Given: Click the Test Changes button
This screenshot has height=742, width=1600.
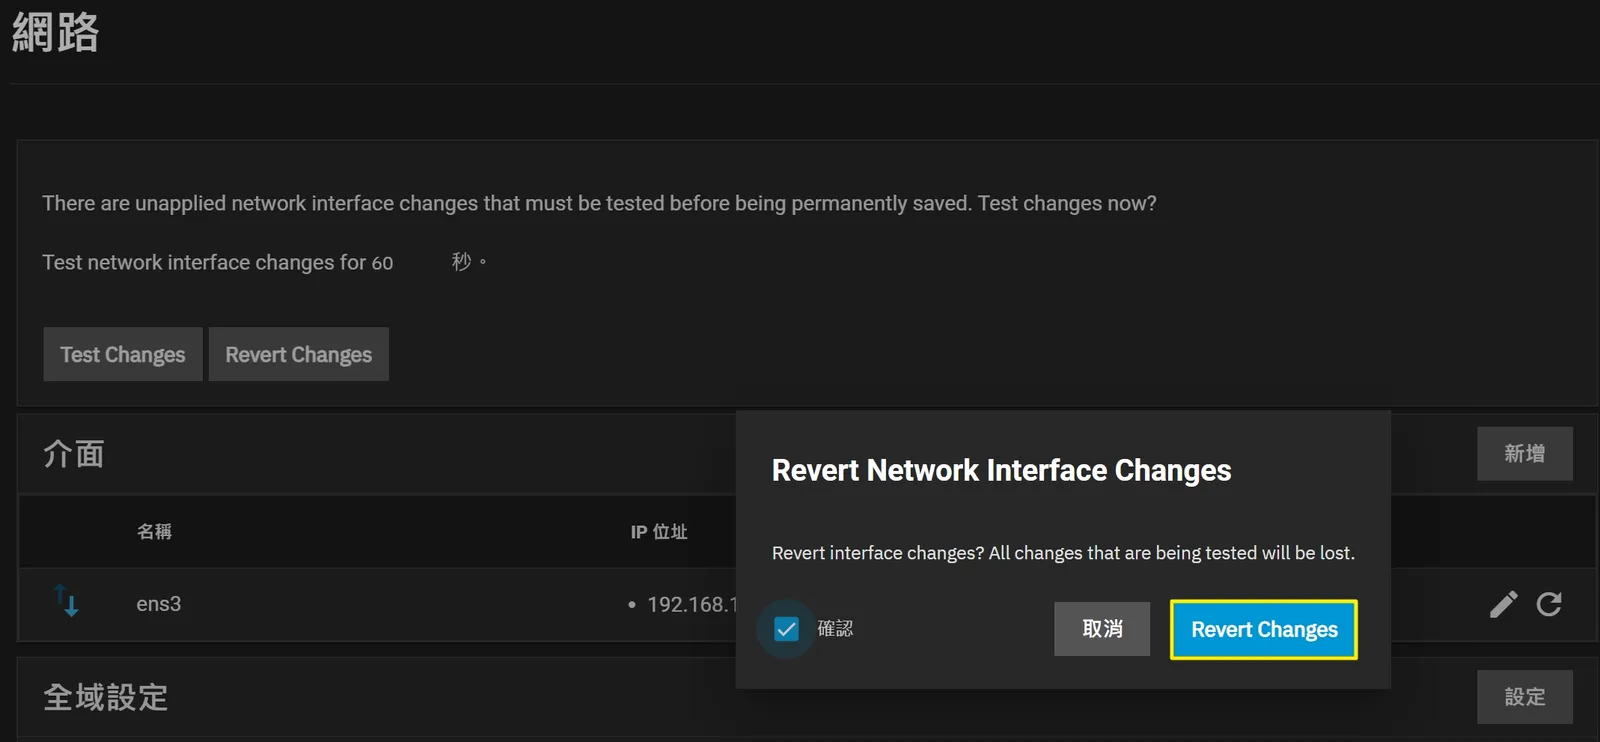Looking at the screenshot, I should pyautogui.click(x=123, y=354).
